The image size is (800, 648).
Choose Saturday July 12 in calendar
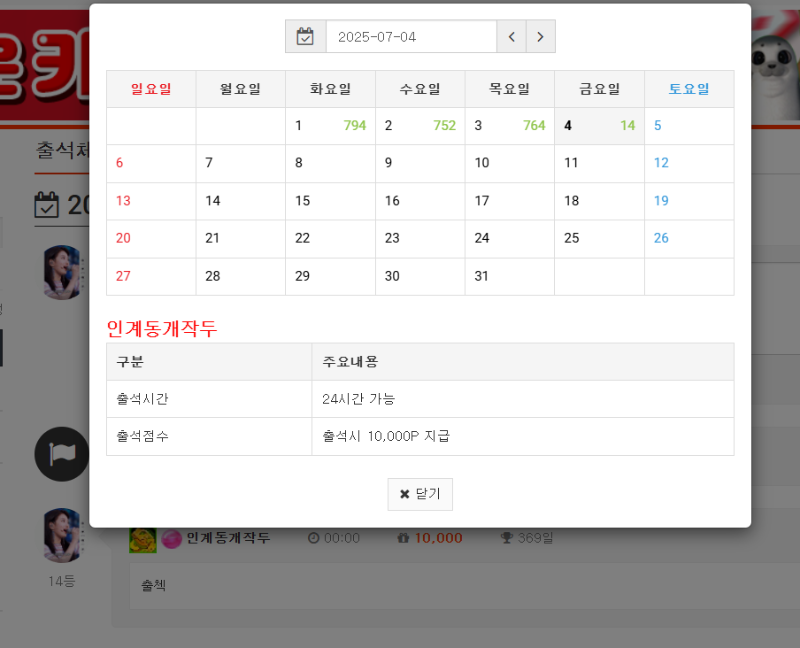[689, 163]
